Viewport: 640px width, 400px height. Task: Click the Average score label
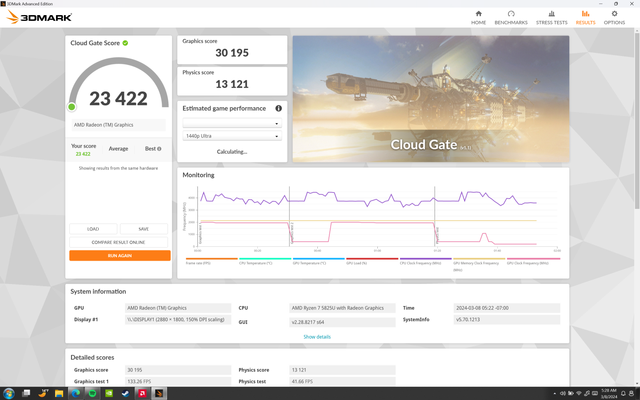[118, 149]
